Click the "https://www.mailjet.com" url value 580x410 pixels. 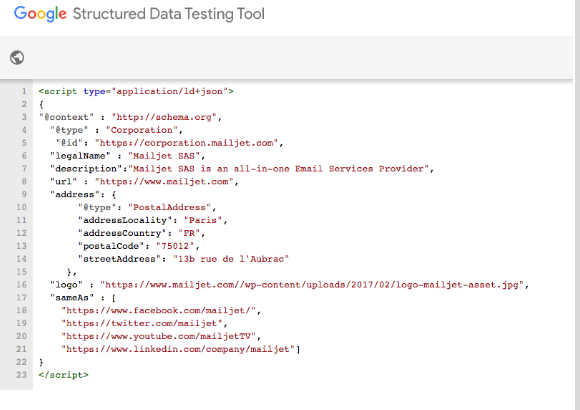[x=164, y=181]
